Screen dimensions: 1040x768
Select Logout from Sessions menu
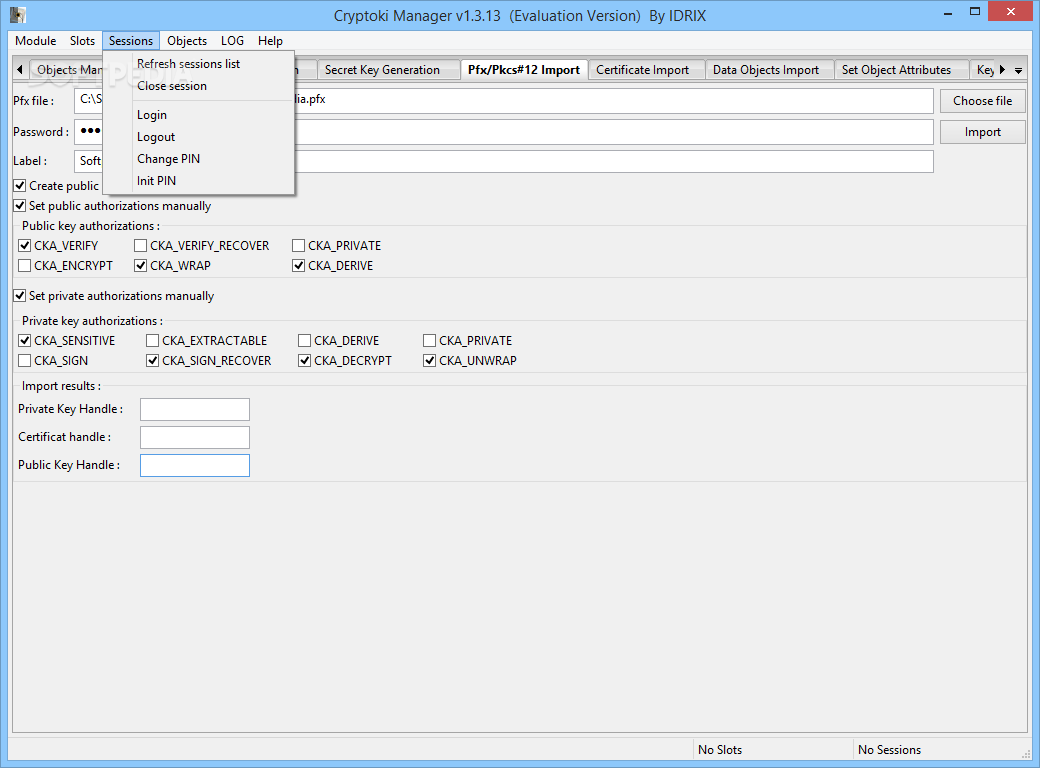(x=199, y=137)
